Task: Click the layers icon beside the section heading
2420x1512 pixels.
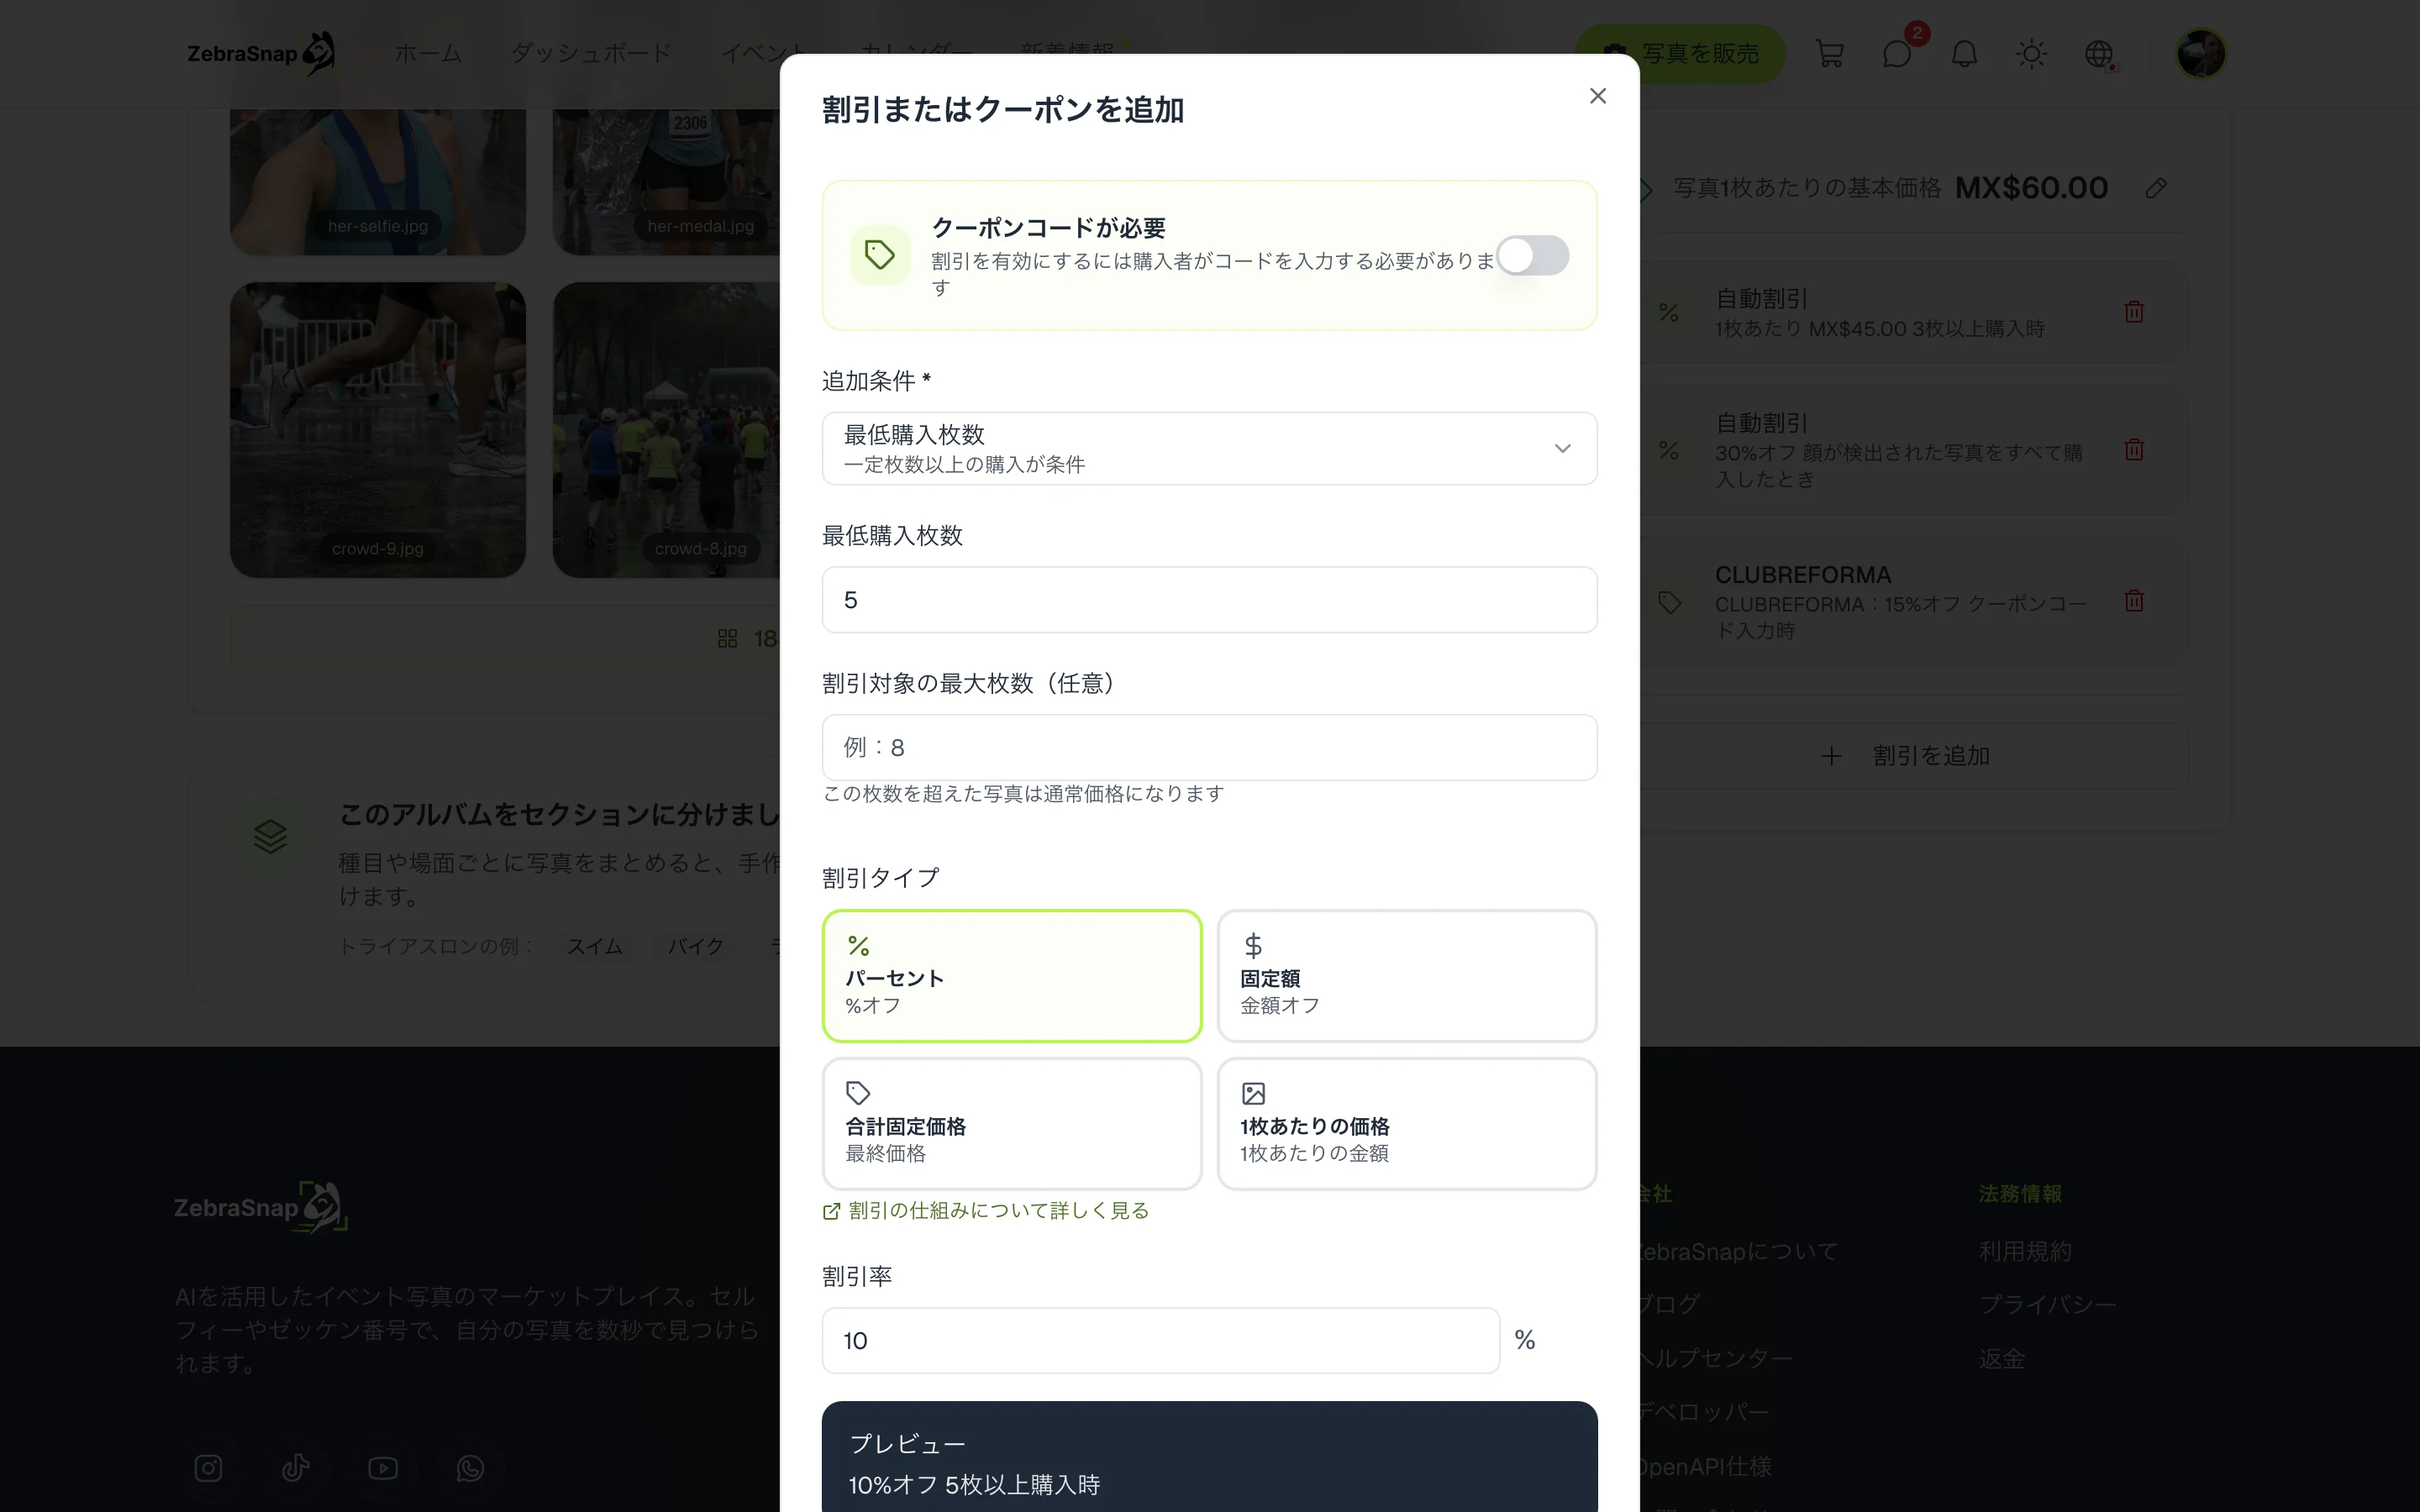Action: [x=270, y=836]
